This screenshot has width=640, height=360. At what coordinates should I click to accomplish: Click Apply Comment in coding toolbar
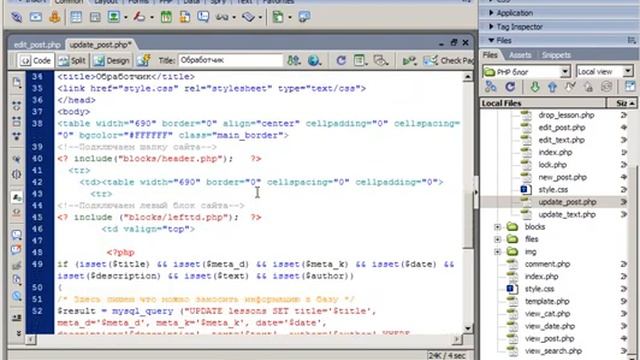coord(17,235)
